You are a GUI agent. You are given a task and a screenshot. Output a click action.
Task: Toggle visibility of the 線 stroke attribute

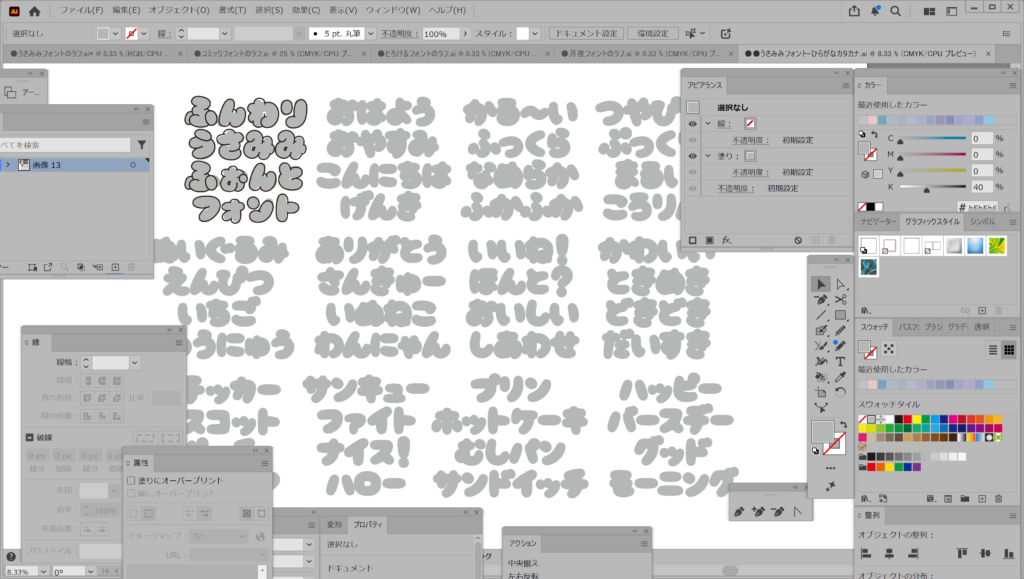(x=692, y=124)
